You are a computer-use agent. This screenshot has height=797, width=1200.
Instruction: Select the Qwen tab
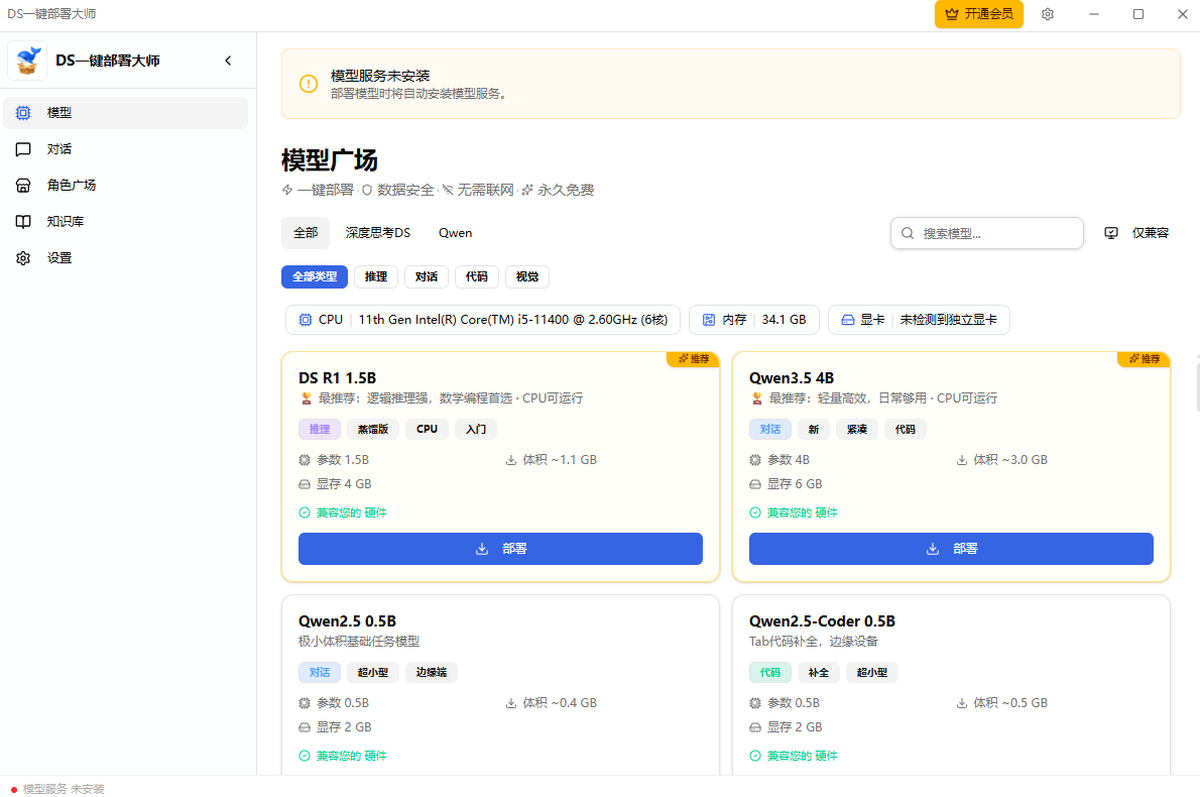coord(455,233)
